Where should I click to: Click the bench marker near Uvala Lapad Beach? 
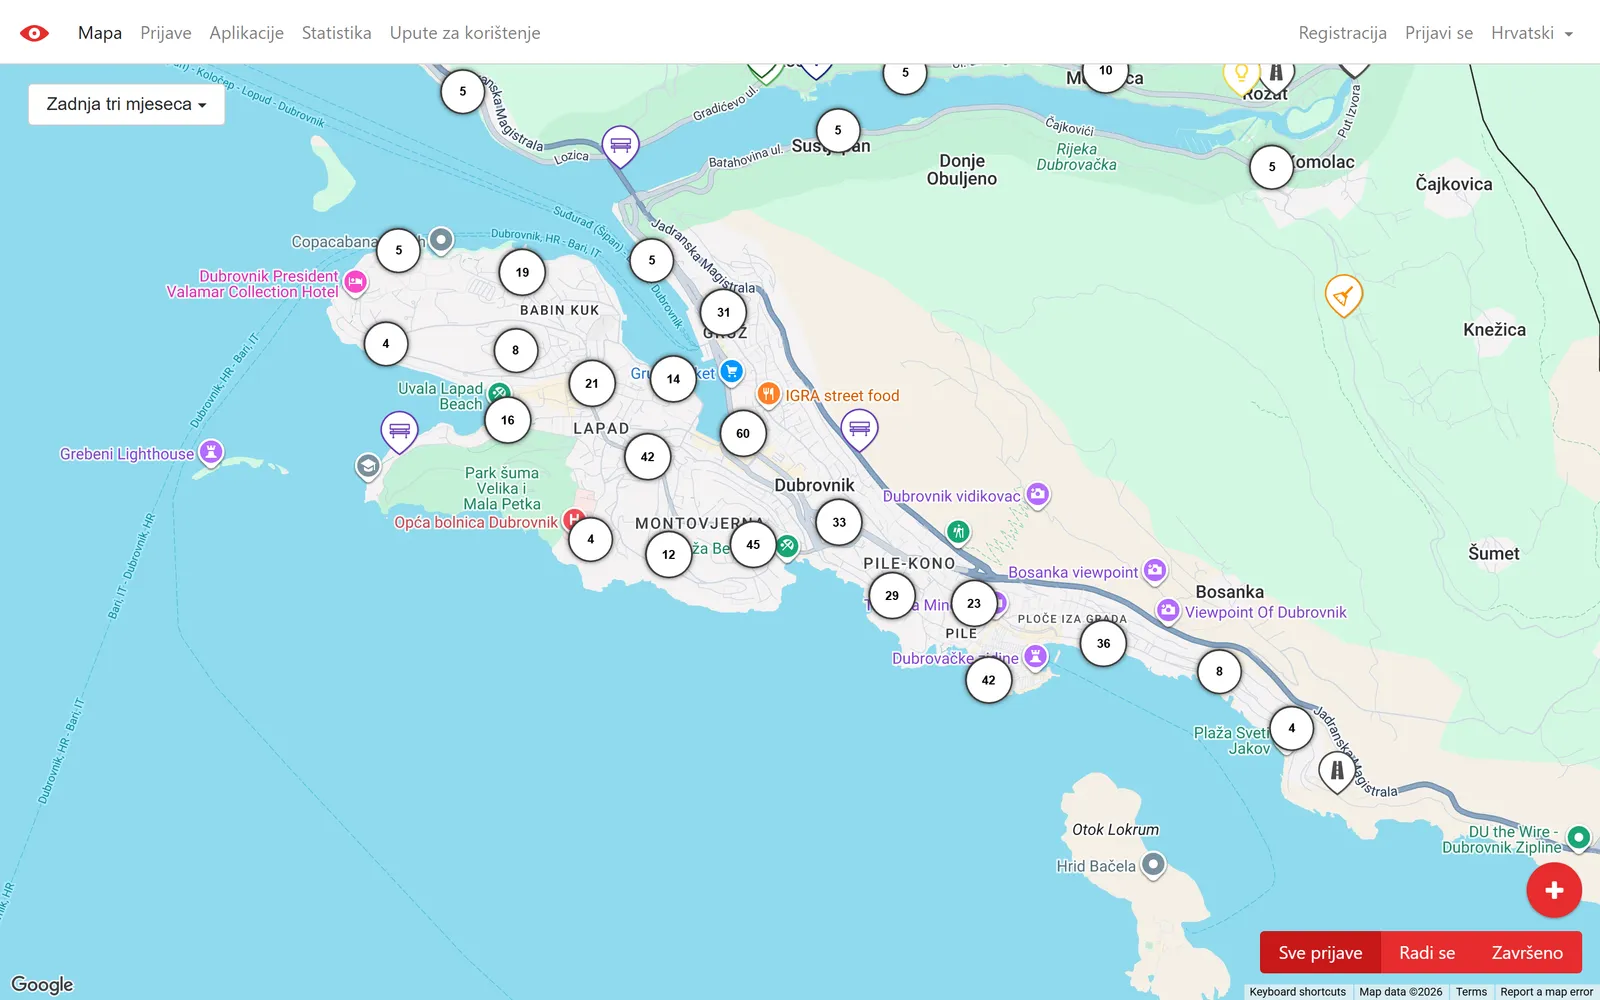pyautogui.click(x=399, y=431)
